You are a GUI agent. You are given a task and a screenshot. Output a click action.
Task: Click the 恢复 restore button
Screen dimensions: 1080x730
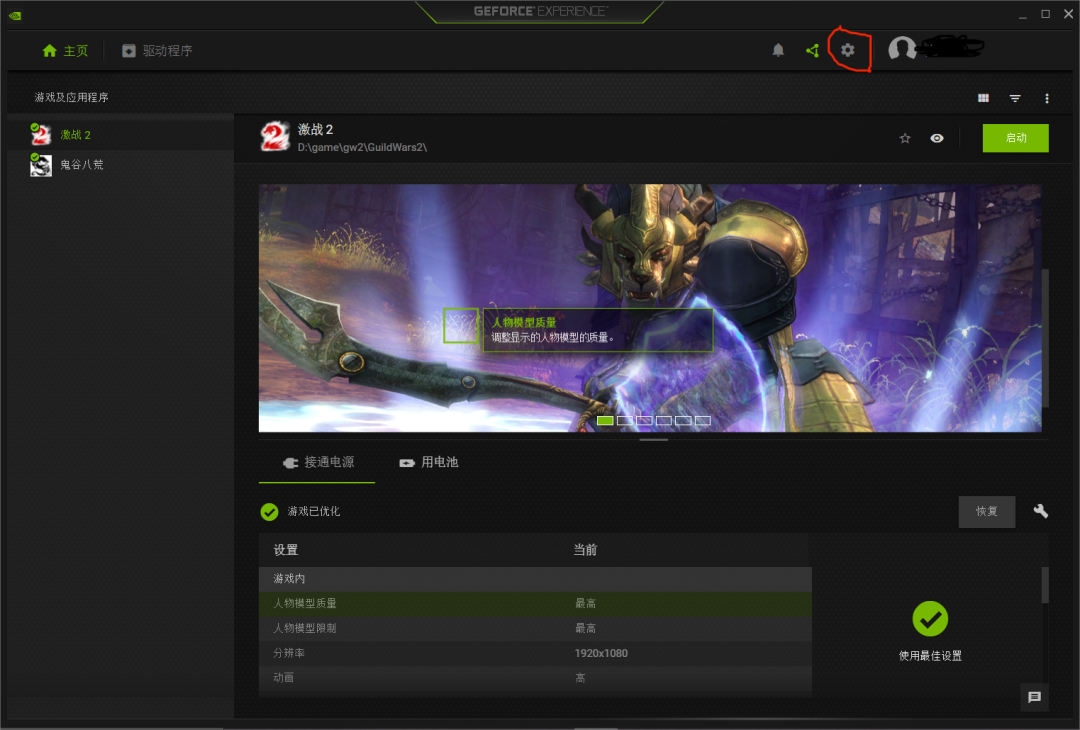tap(987, 512)
